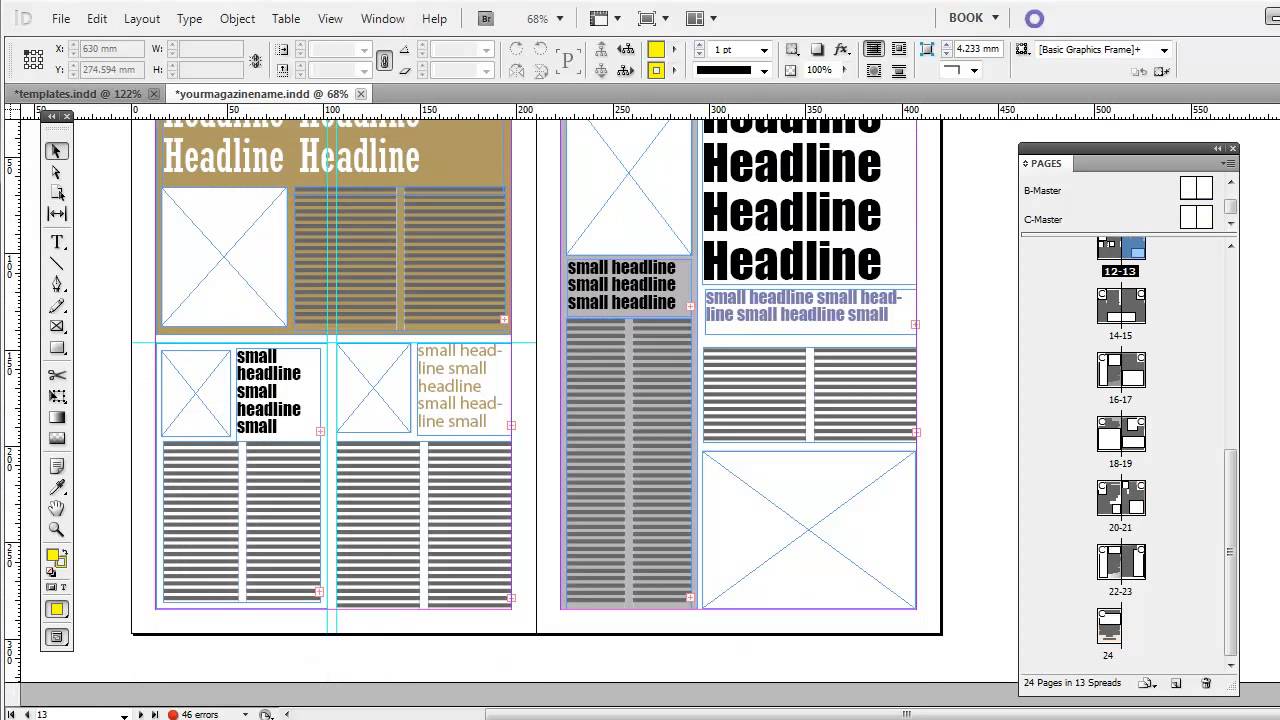Switch to templates.indd document tab

pos(77,94)
